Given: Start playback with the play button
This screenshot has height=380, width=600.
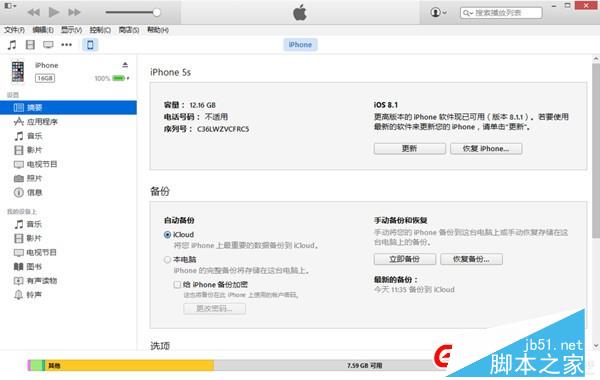Looking at the screenshot, I should coord(54,12).
